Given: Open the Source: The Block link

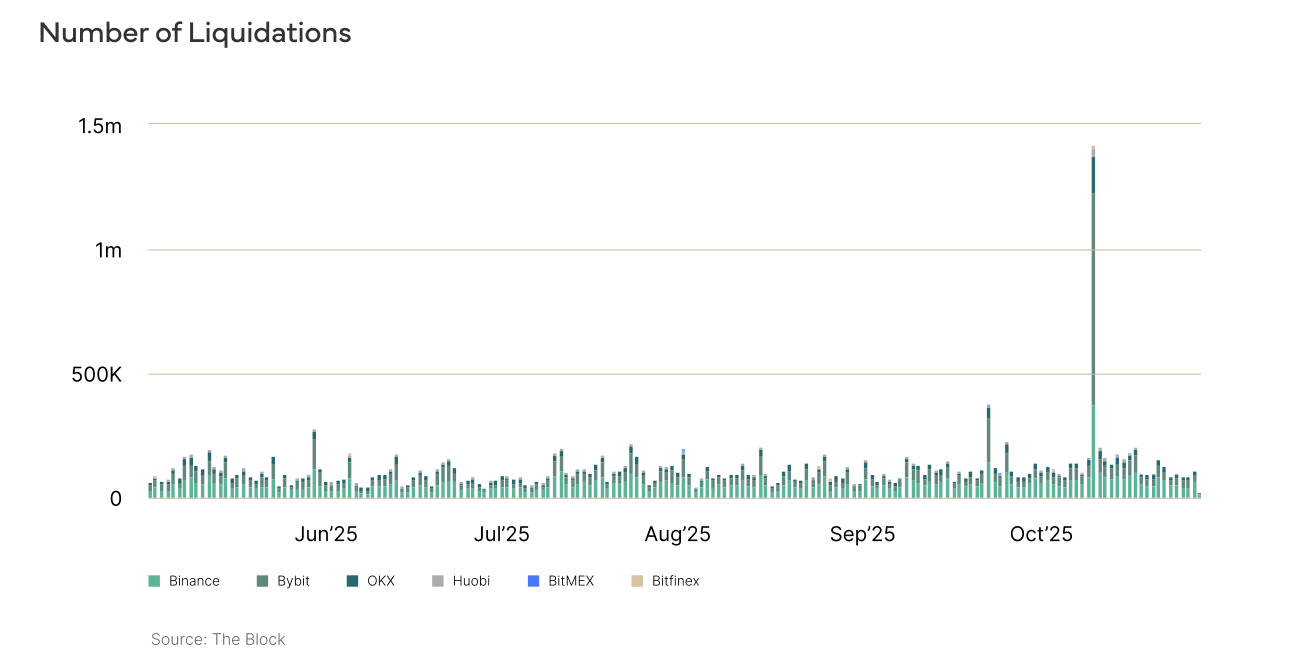Looking at the screenshot, I should pos(217,639).
